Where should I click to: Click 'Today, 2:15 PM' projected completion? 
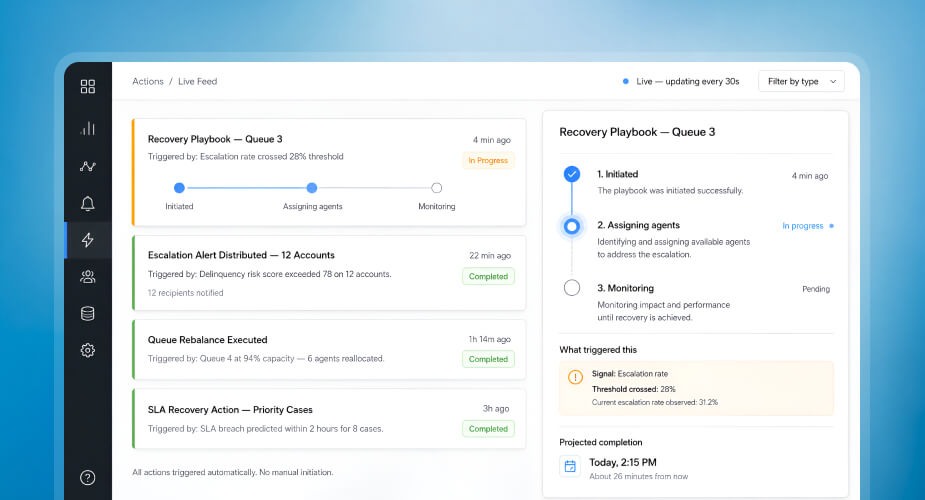[623, 462]
